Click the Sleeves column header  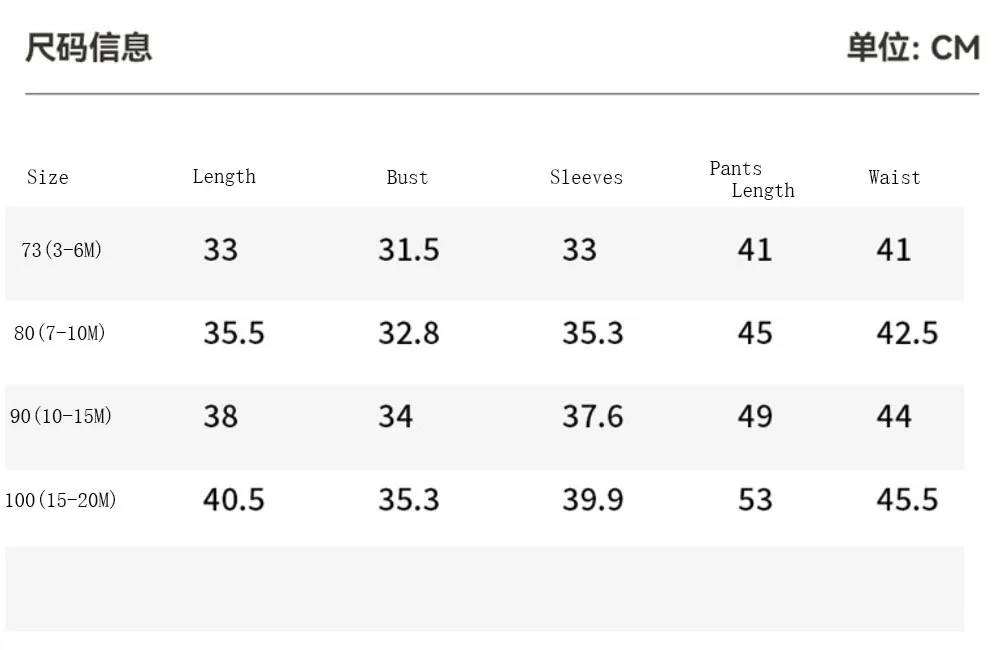point(586,177)
